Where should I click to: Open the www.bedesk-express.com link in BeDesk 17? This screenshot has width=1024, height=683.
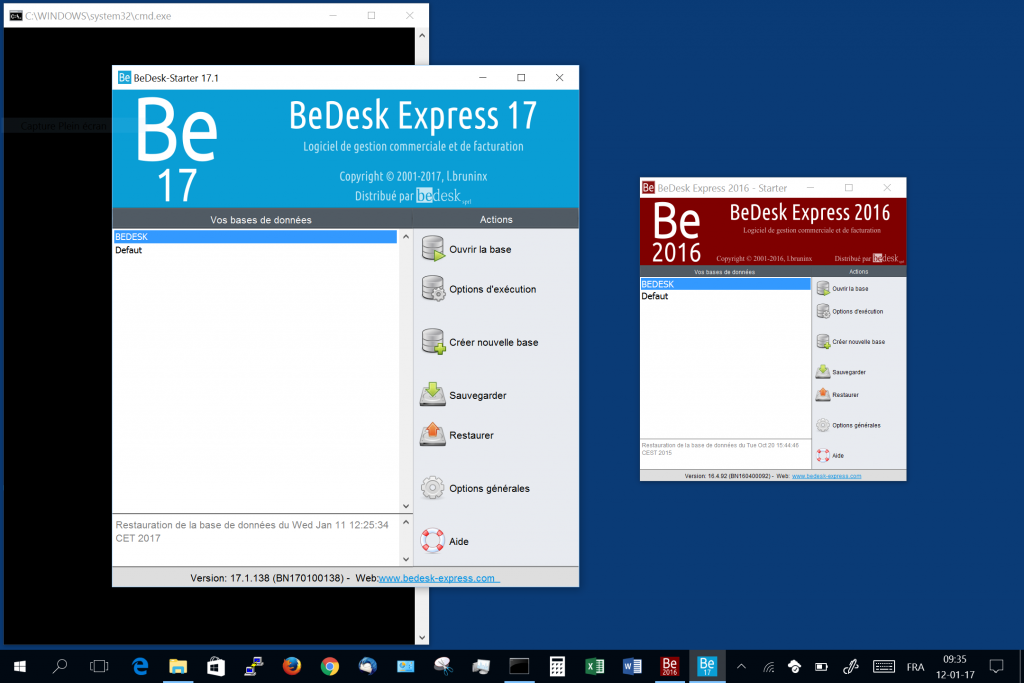tap(439, 578)
